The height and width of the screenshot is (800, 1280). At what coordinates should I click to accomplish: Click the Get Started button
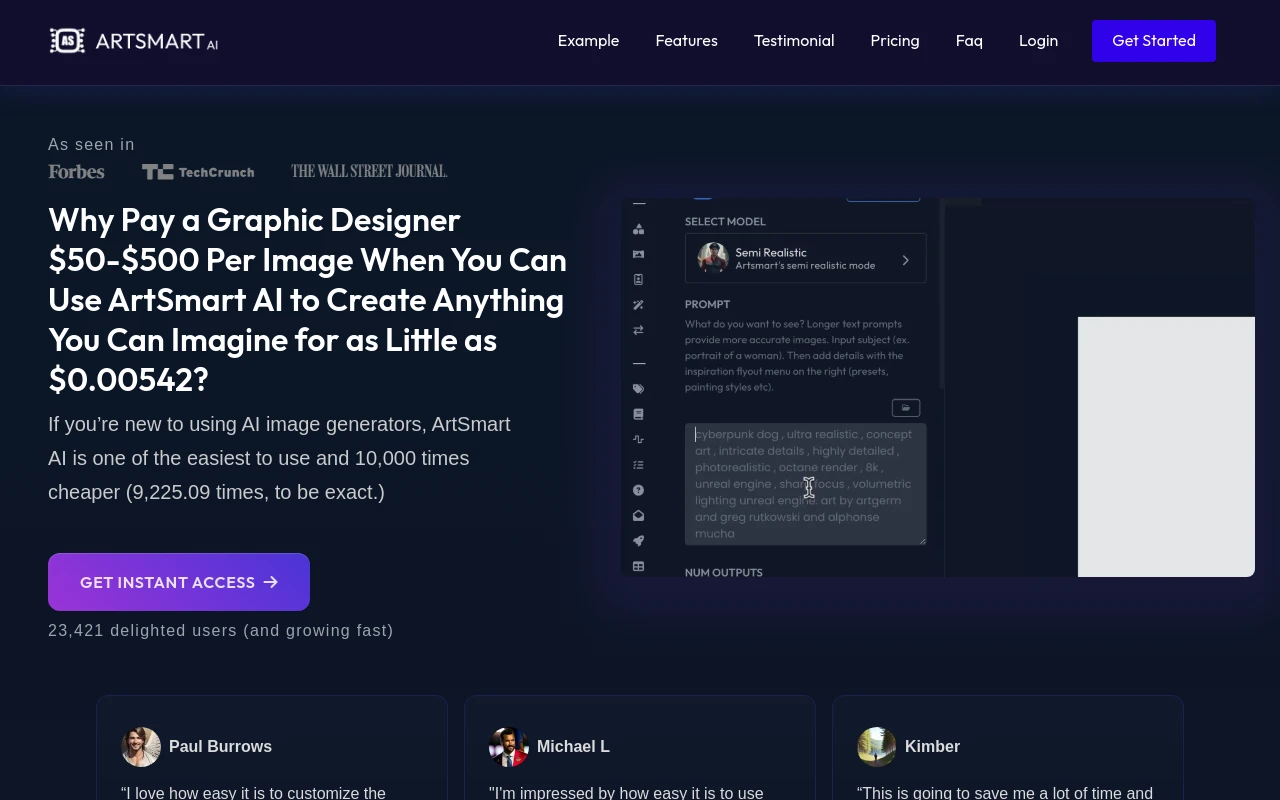click(1153, 41)
